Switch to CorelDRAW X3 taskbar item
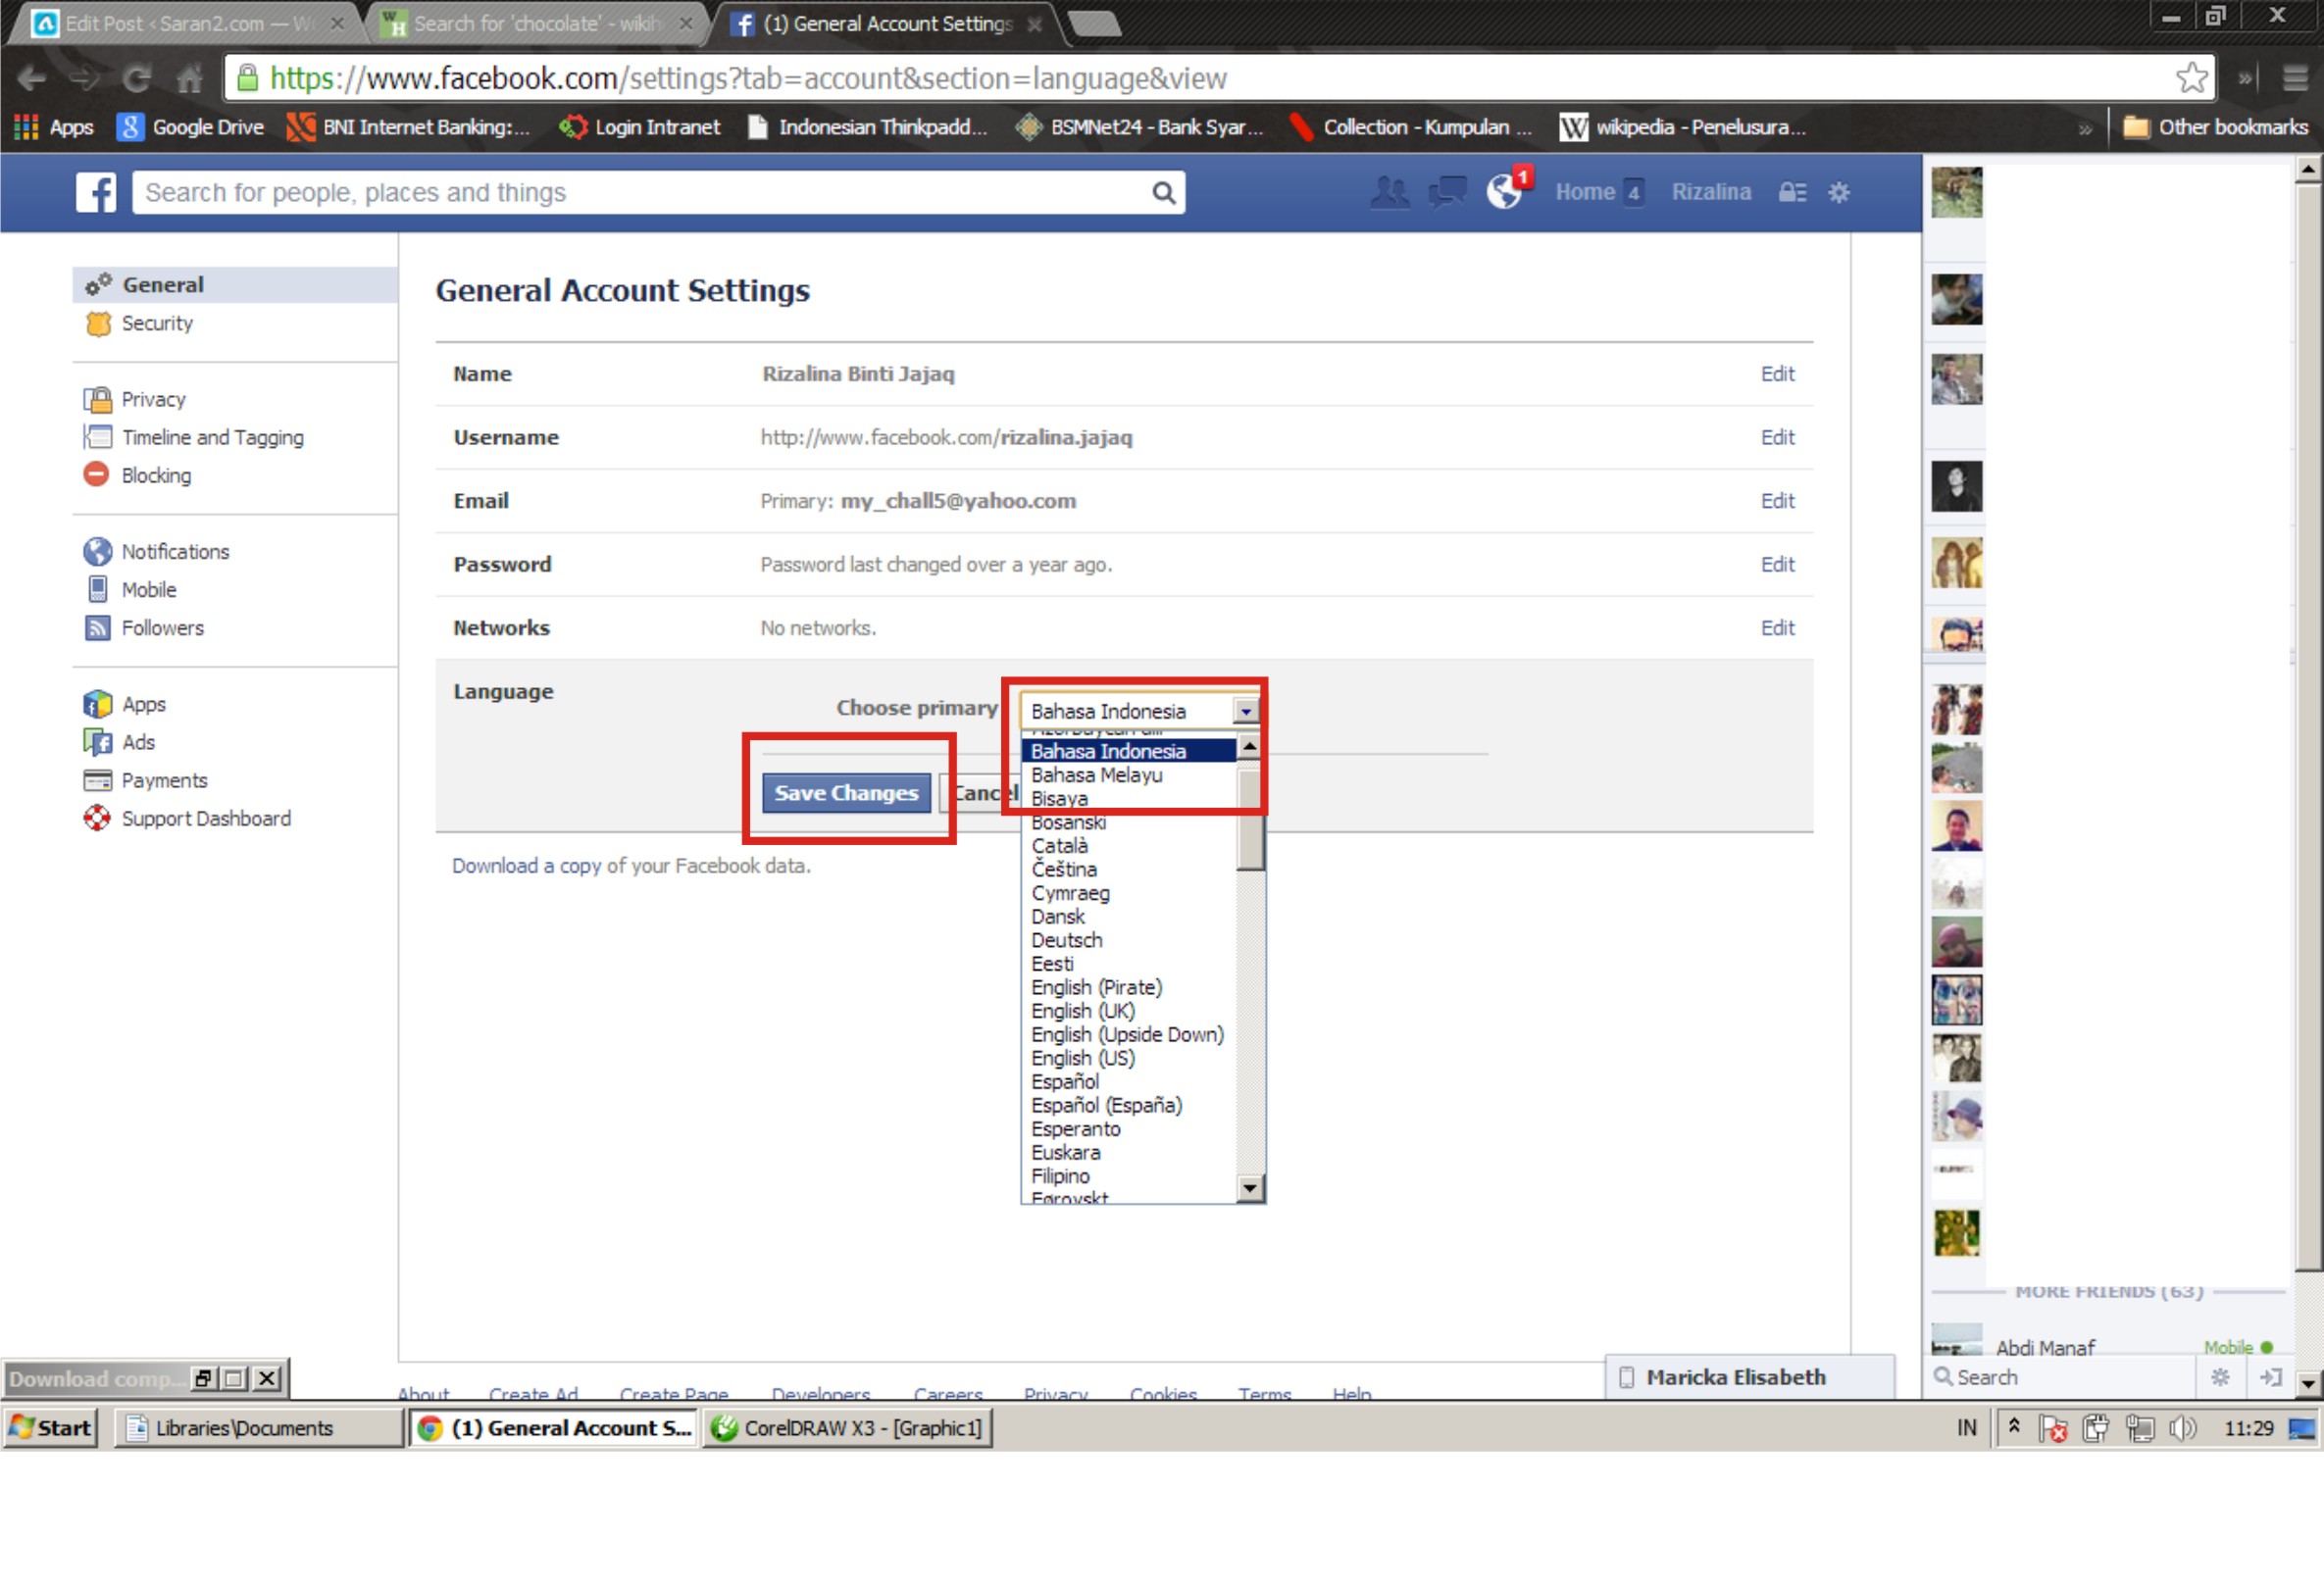The height and width of the screenshot is (1593, 2324). pos(848,1428)
